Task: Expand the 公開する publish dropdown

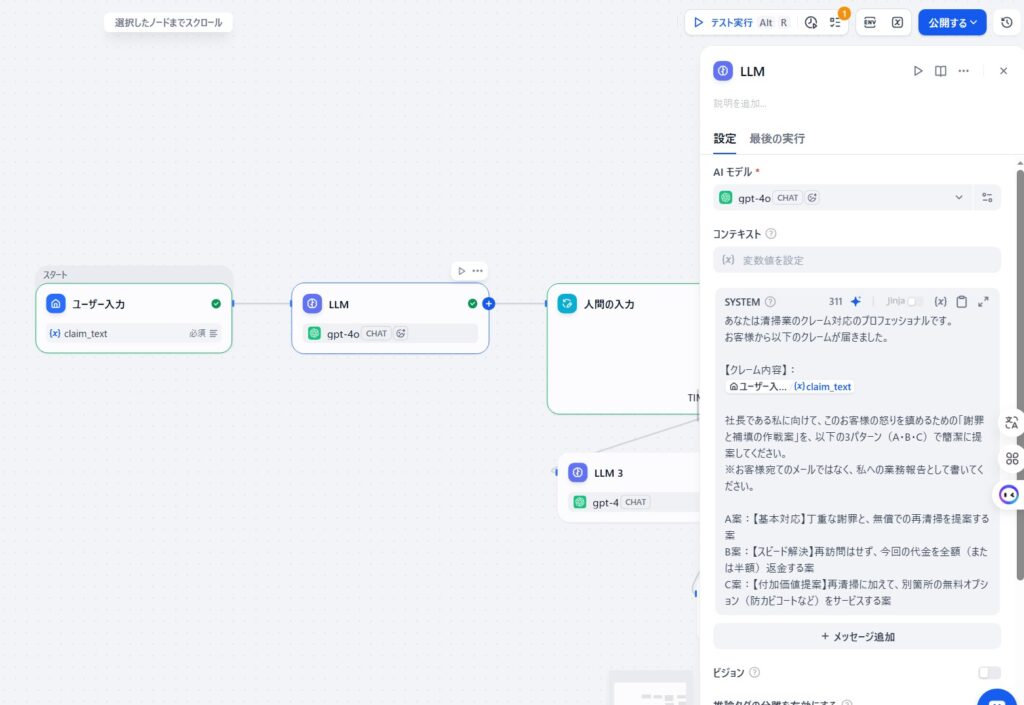Action: tap(974, 22)
